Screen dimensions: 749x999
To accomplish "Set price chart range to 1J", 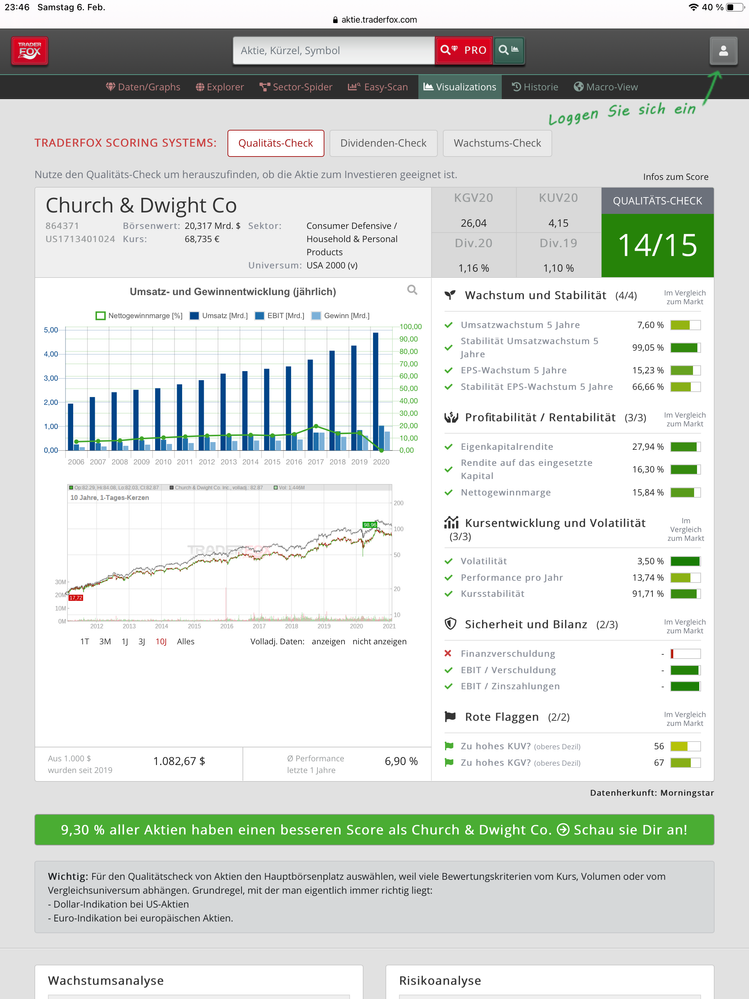I will pyautogui.click(x=125, y=642).
